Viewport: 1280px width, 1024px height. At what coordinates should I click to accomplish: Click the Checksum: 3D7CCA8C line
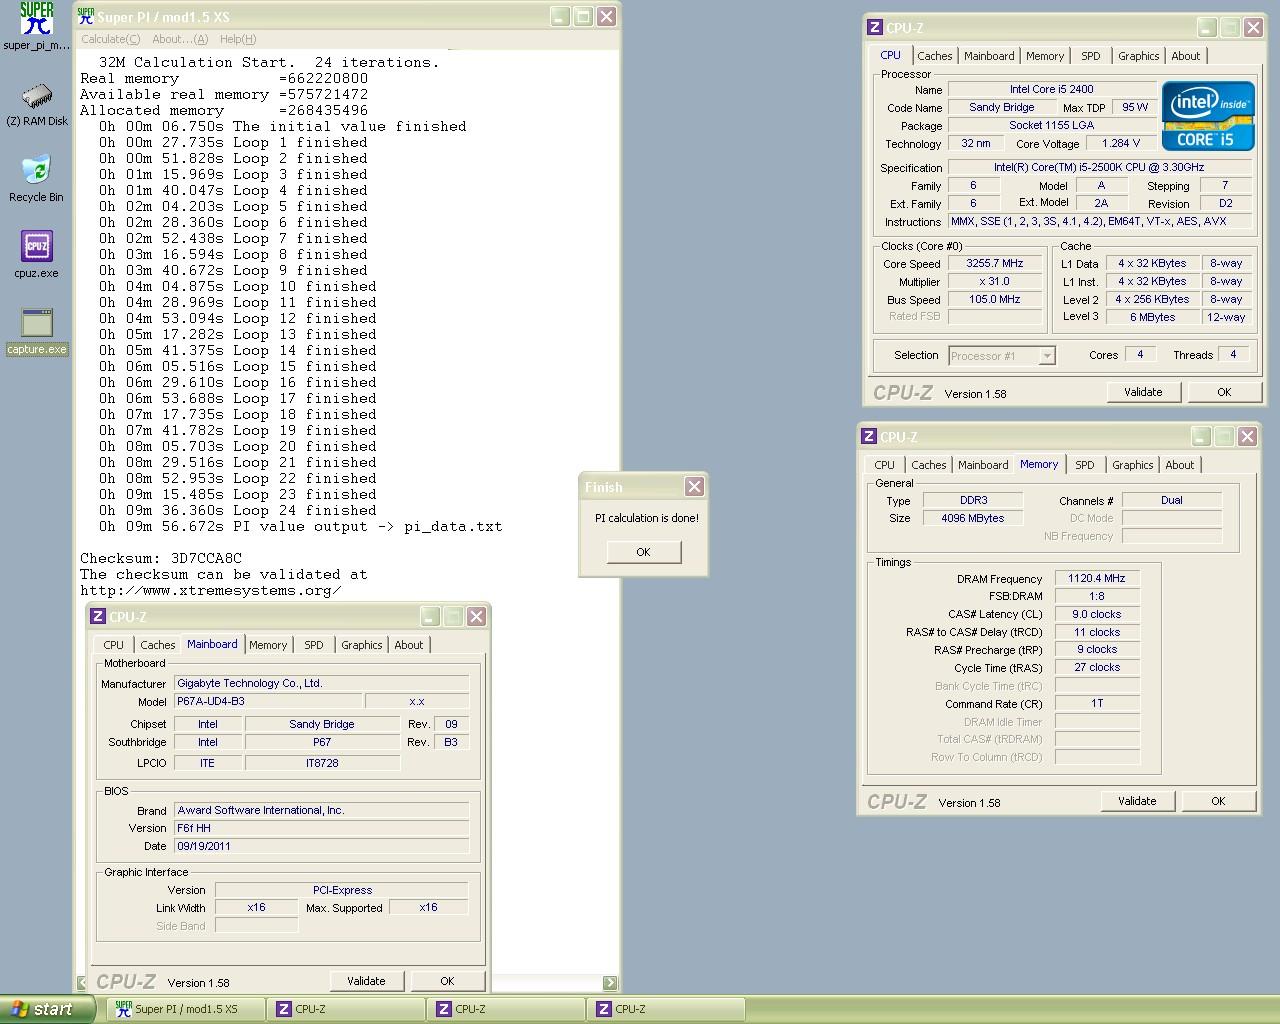[x=161, y=558]
